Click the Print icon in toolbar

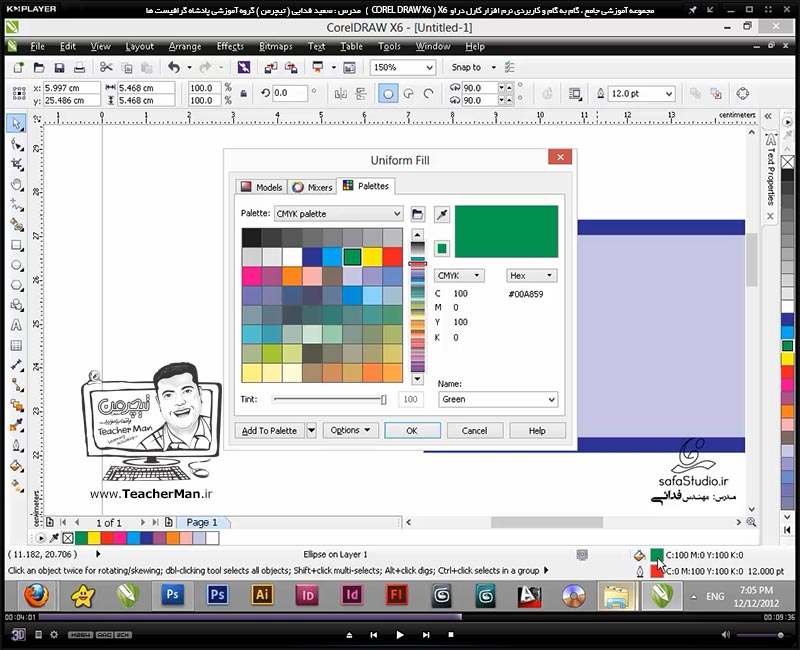coord(80,67)
